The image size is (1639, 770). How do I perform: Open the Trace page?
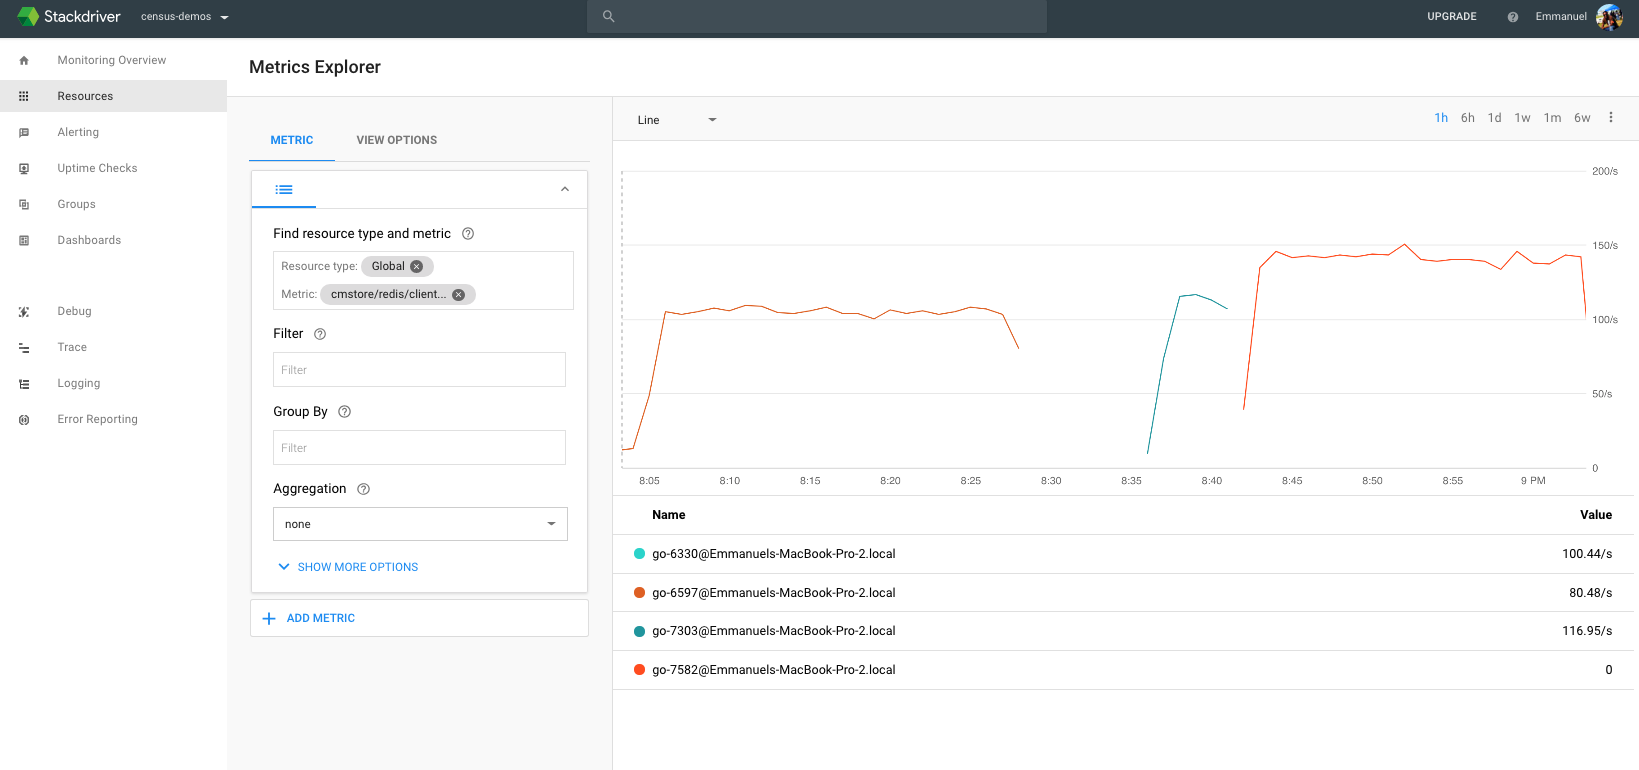72,347
